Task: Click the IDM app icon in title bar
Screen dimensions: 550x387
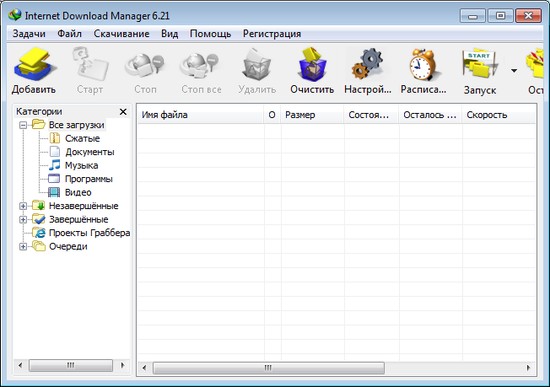Action: coord(15,15)
